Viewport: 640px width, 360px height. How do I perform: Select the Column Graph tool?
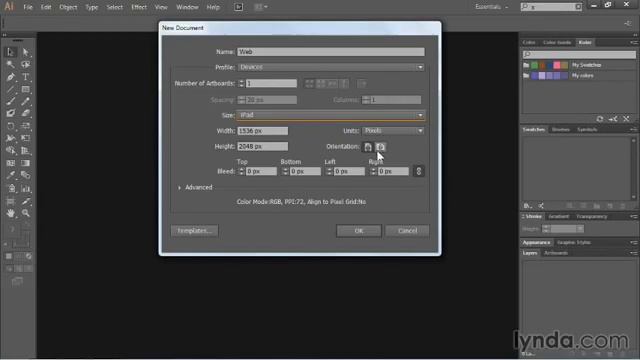(x=25, y=189)
